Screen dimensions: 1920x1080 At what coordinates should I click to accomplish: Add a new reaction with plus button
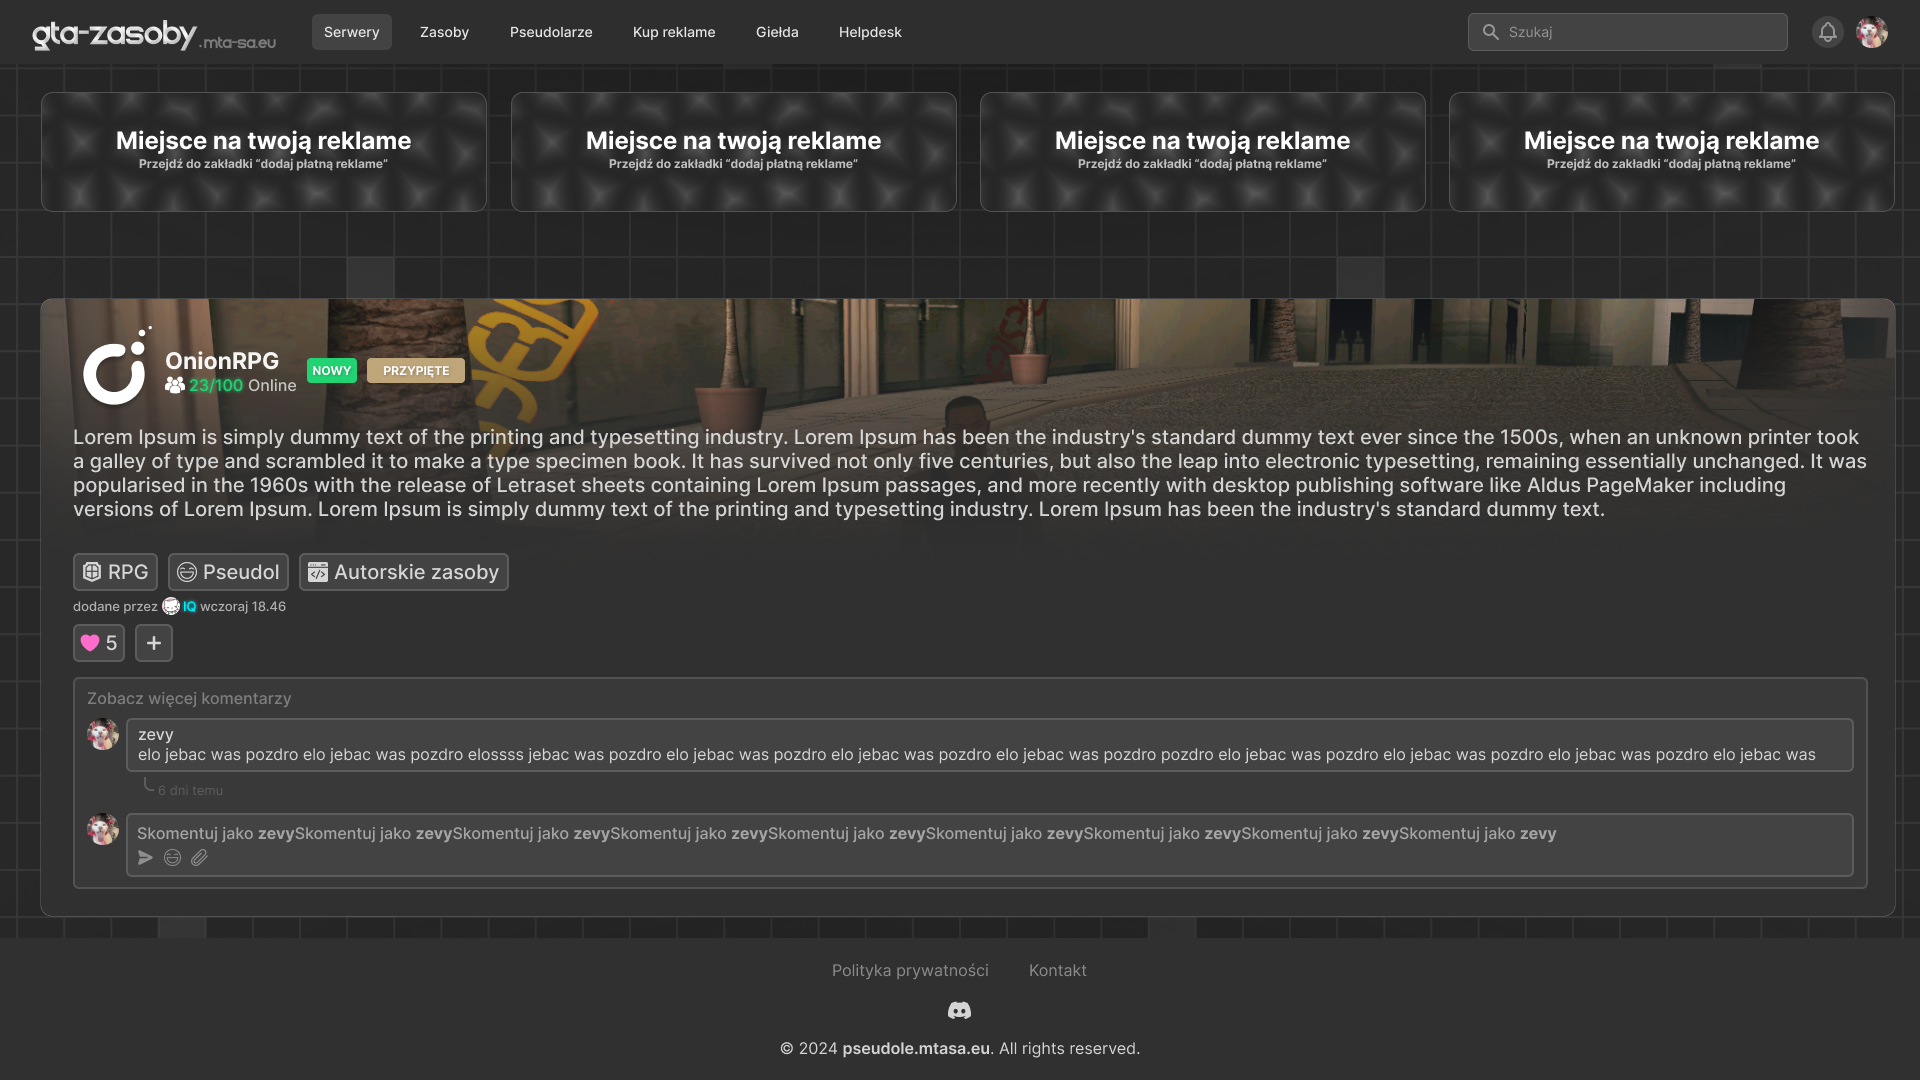[154, 643]
